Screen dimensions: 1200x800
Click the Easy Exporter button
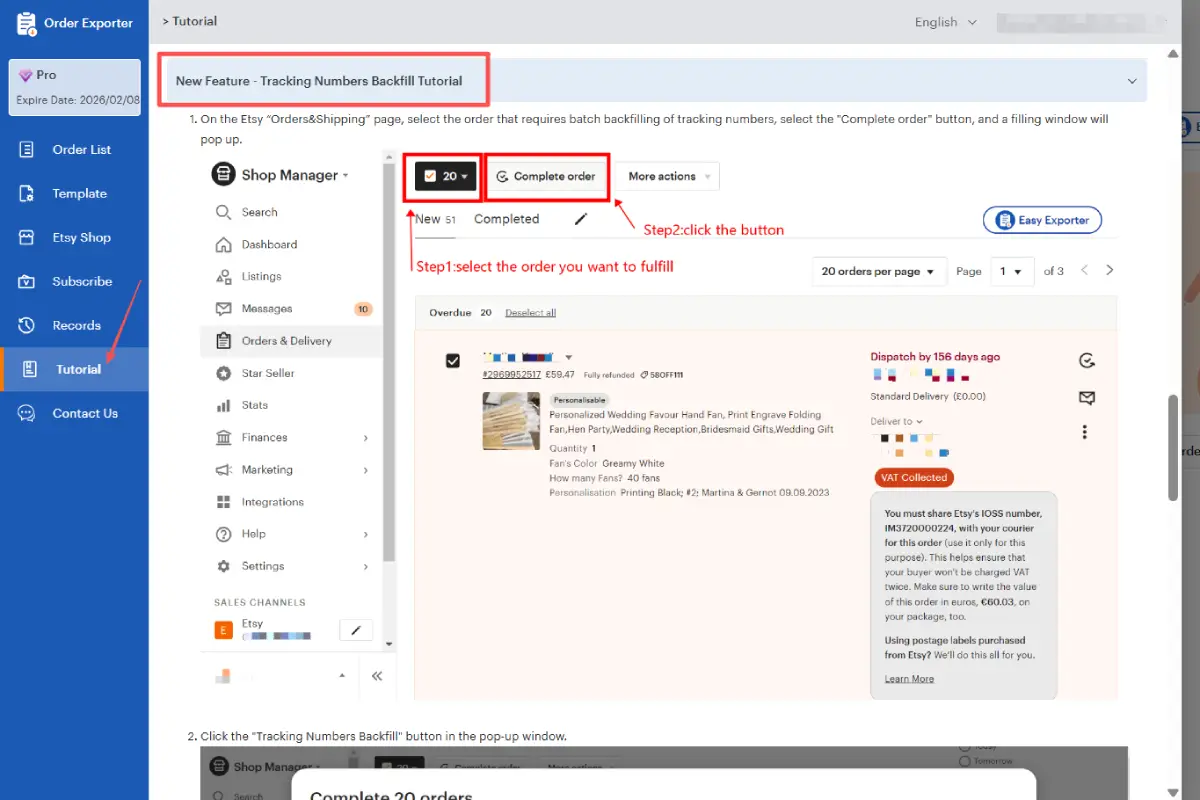(1043, 220)
